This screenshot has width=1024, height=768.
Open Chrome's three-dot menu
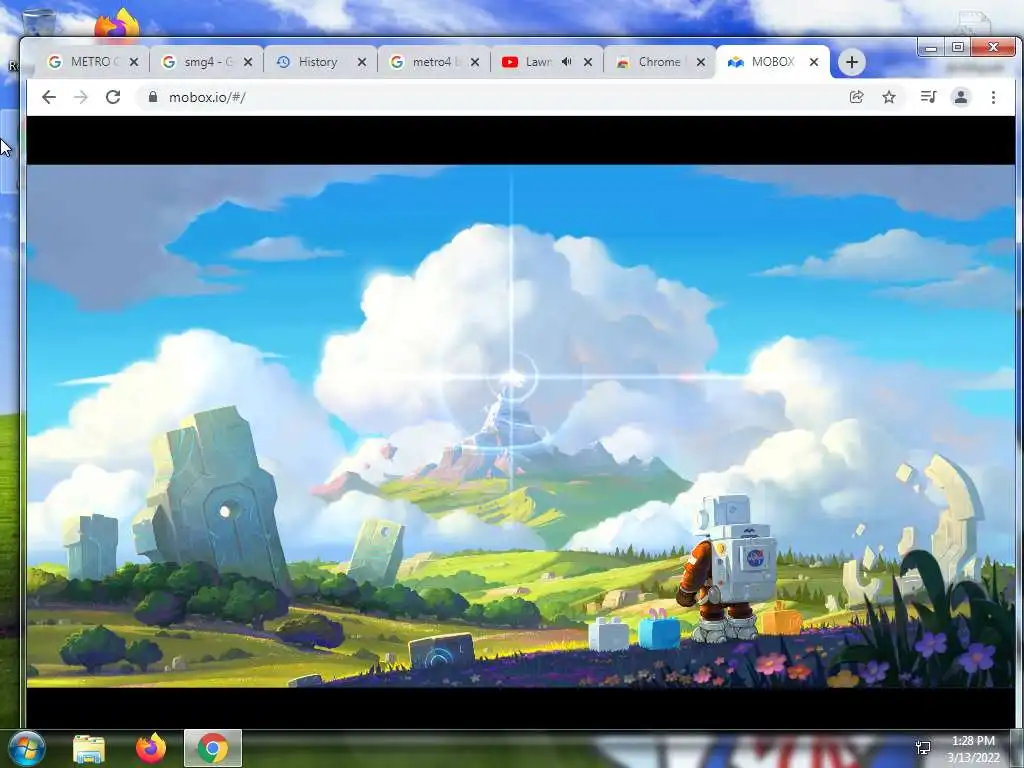click(x=993, y=97)
